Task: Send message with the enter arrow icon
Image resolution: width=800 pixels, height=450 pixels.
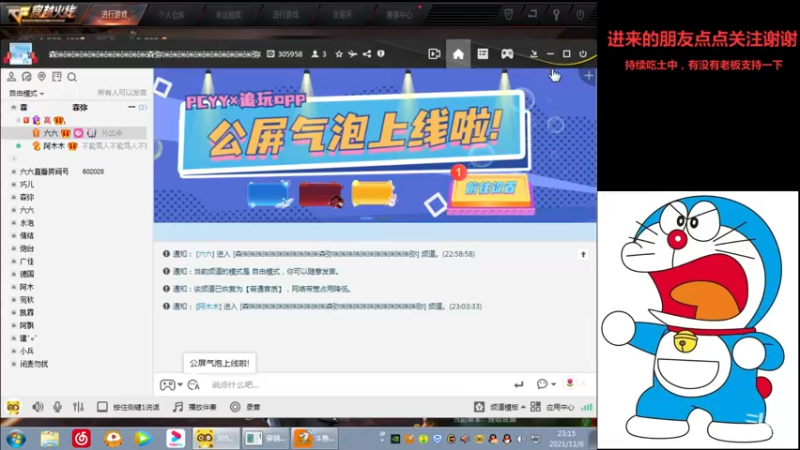Action: point(518,384)
